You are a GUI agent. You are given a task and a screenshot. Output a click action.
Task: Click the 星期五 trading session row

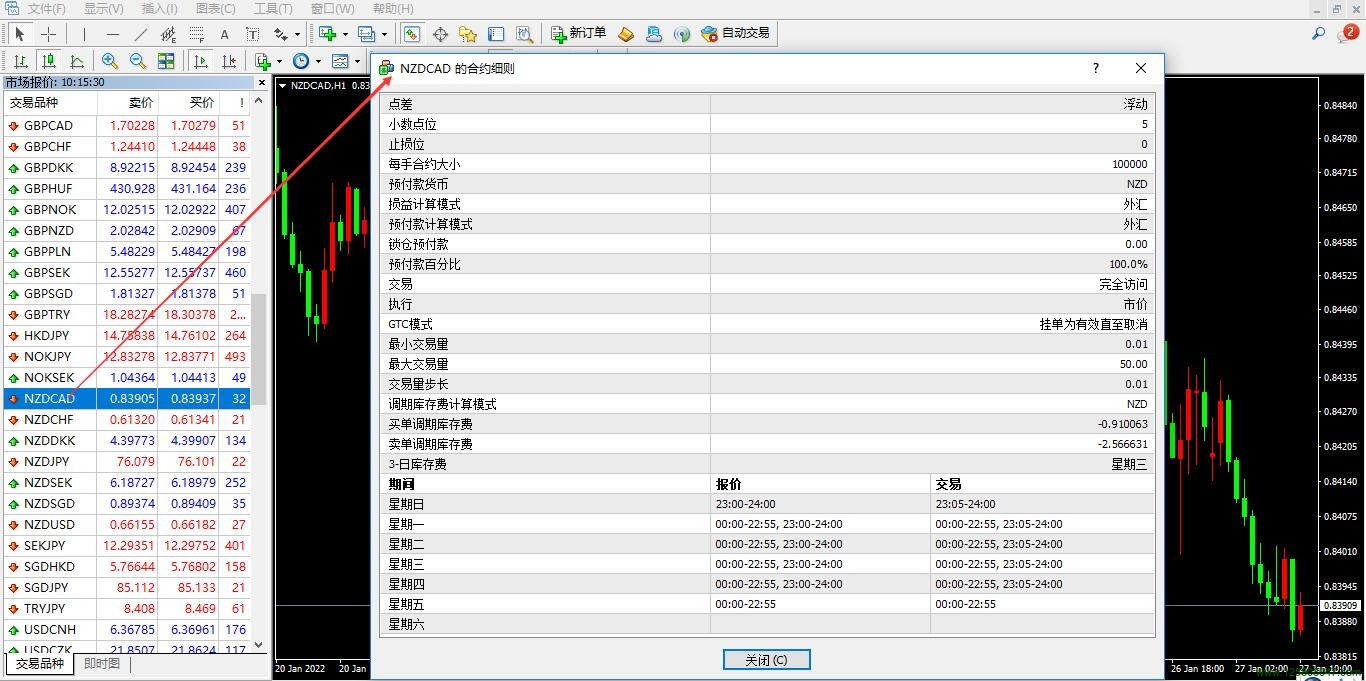768,604
